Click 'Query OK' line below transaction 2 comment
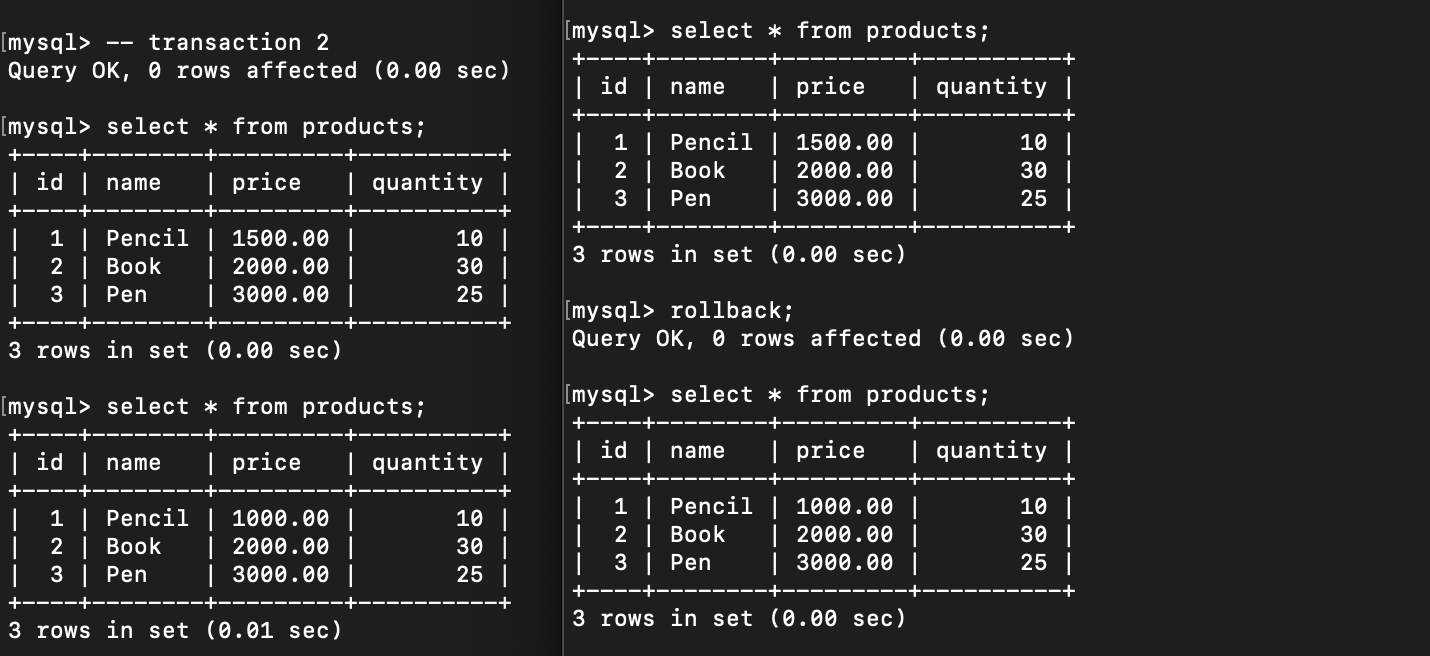The height and width of the screenshot is (656, 1430). click(x=259, y=70)
